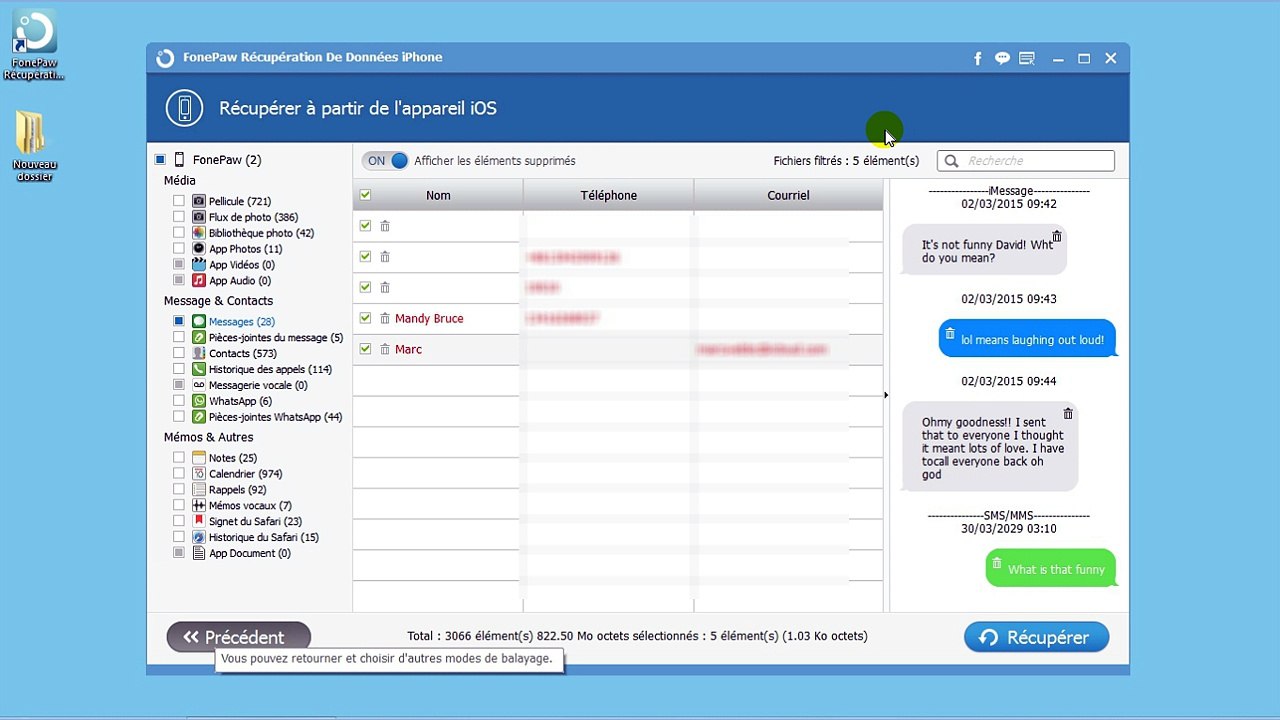
Task: Click the Mémos vocaux icon
Action: point(199,506)
